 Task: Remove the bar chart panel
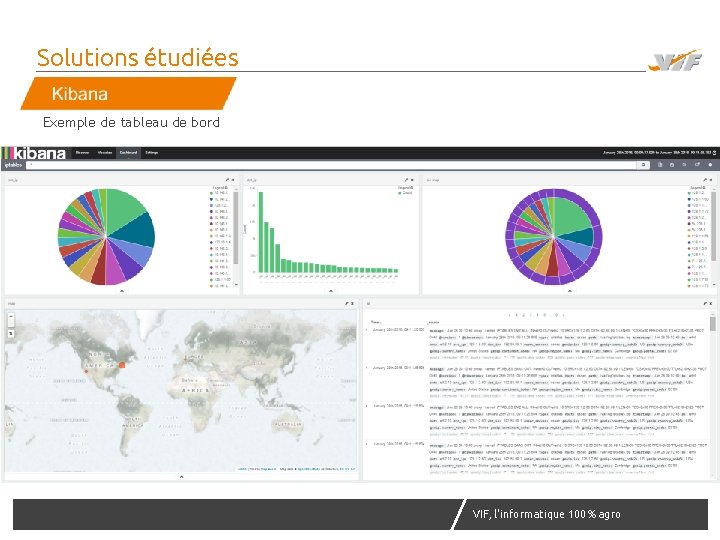click(412, 180)
